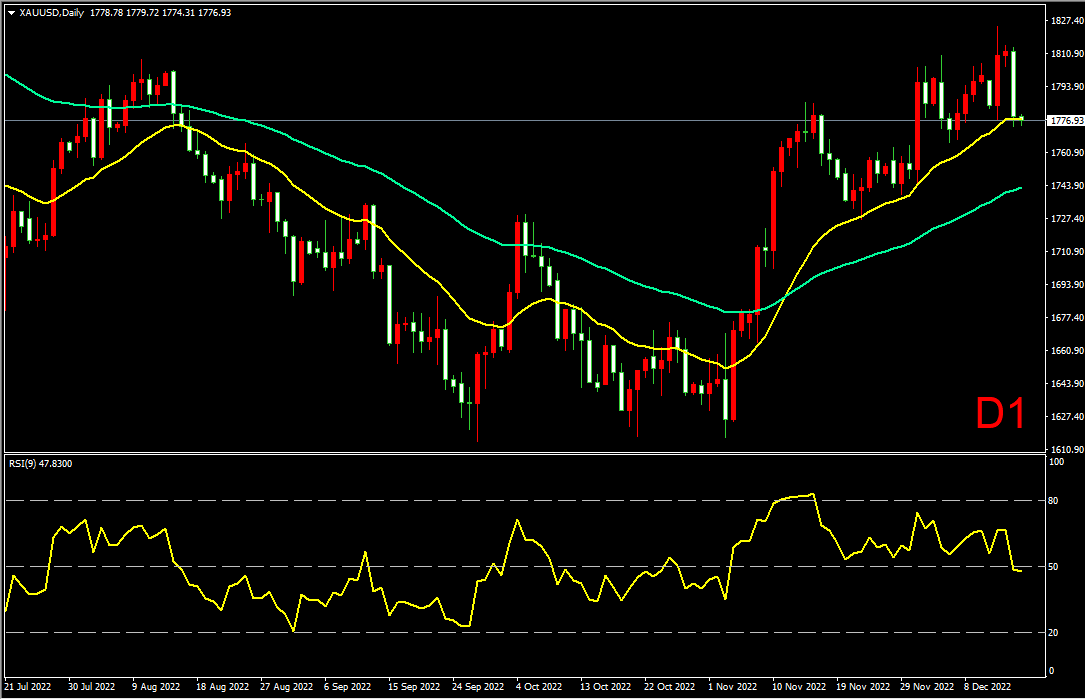Screen dimensions: 1085x700
Task: Jump to the 21 Jul 2022 date label
Action: tap(28, 688)
